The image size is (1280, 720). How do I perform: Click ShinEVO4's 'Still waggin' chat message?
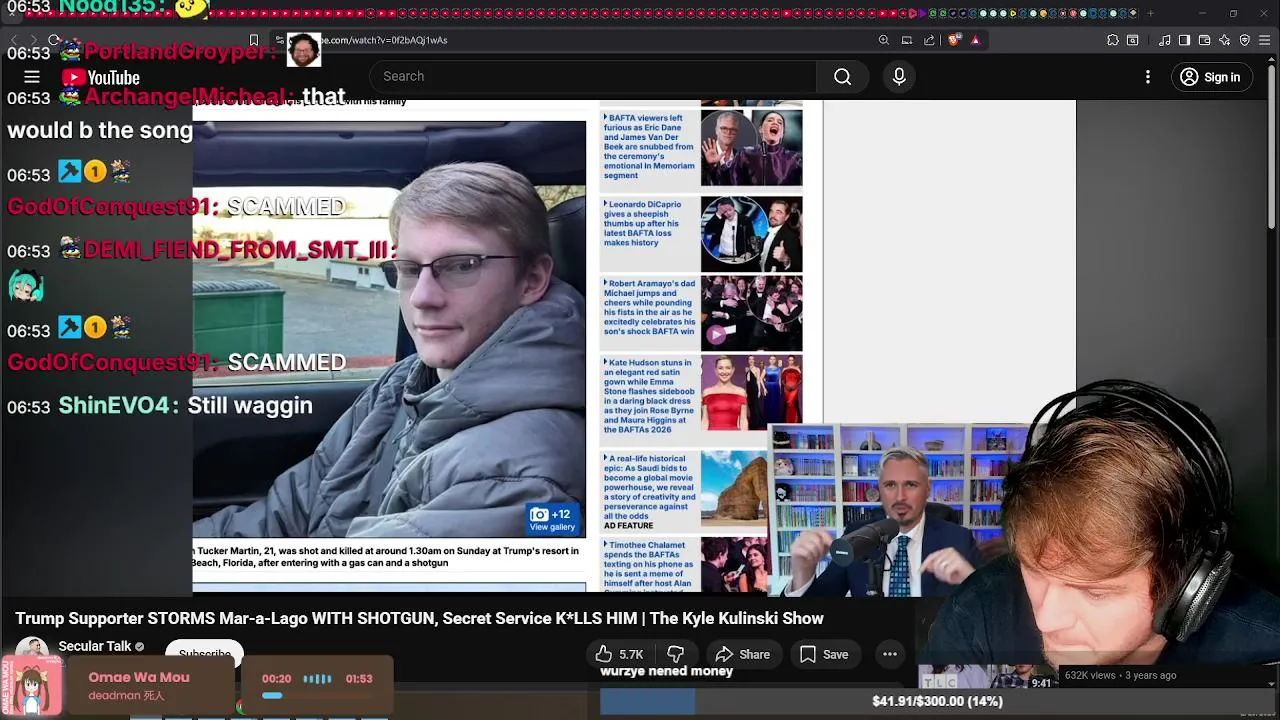[250, 405]
